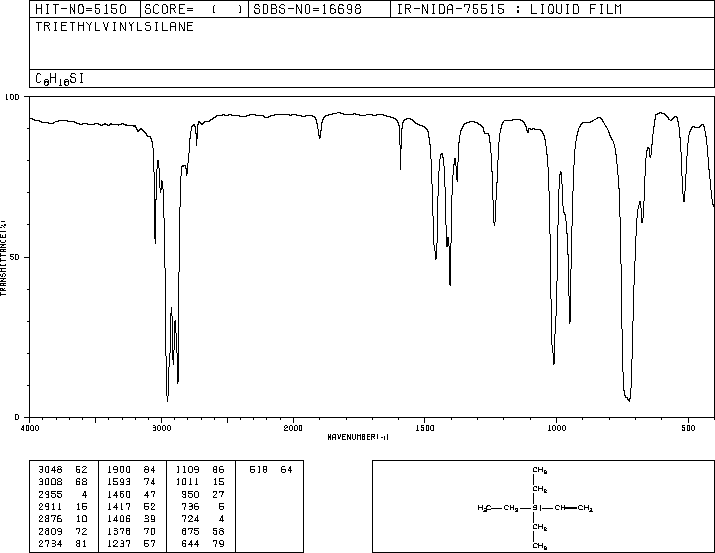
Task: Select peak table entry 1378
Action: point(119,532)
